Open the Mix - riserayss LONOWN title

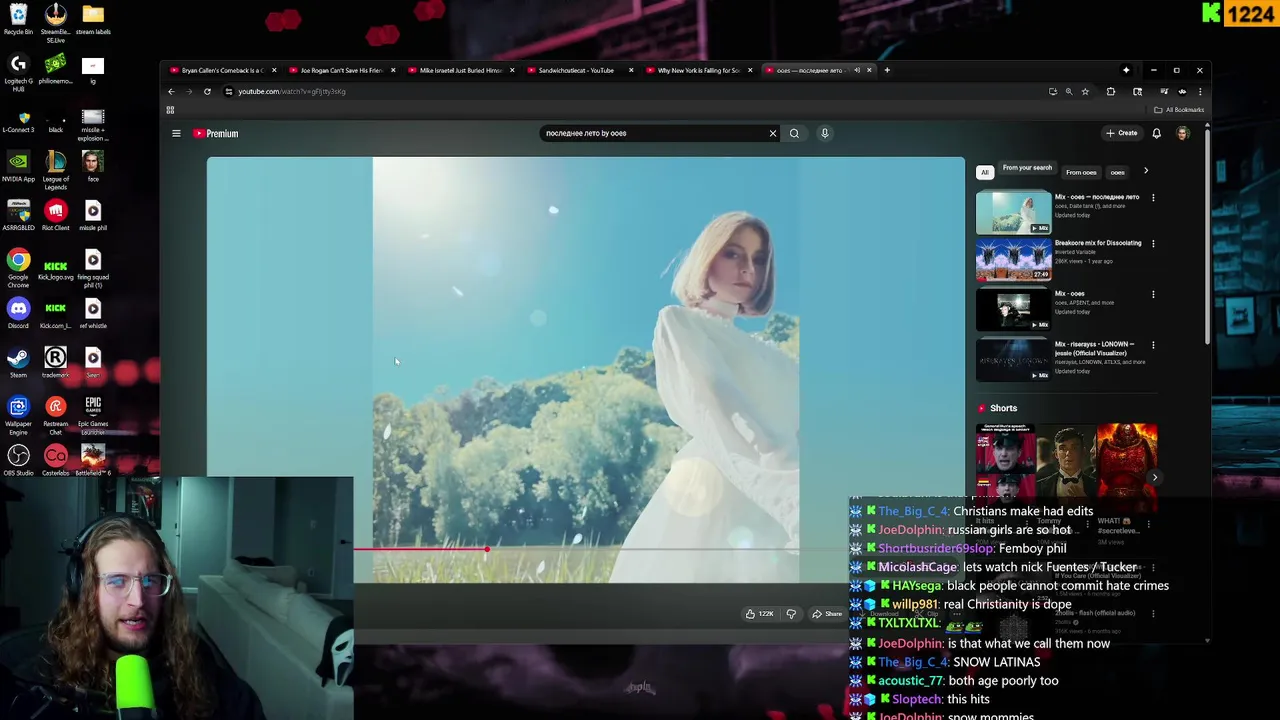pyautogui.click(x=1098, y=348)
